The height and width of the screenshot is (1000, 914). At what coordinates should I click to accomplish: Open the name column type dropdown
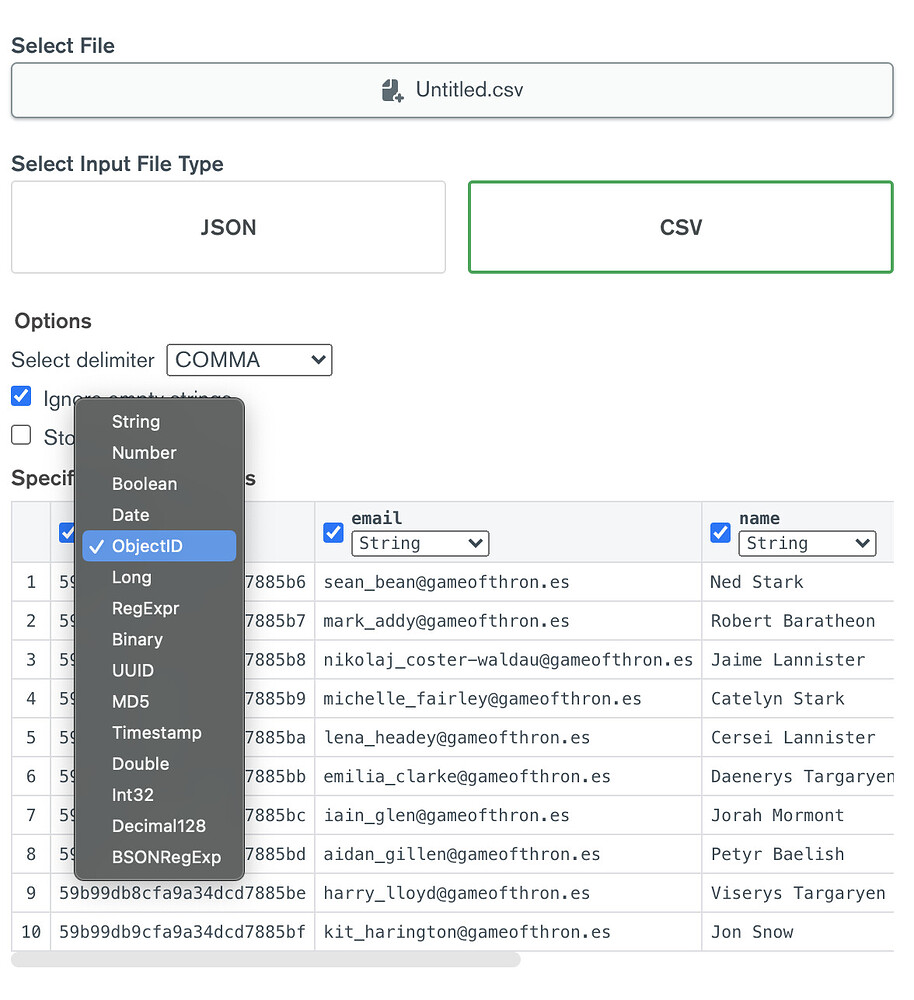coord(807,543)
